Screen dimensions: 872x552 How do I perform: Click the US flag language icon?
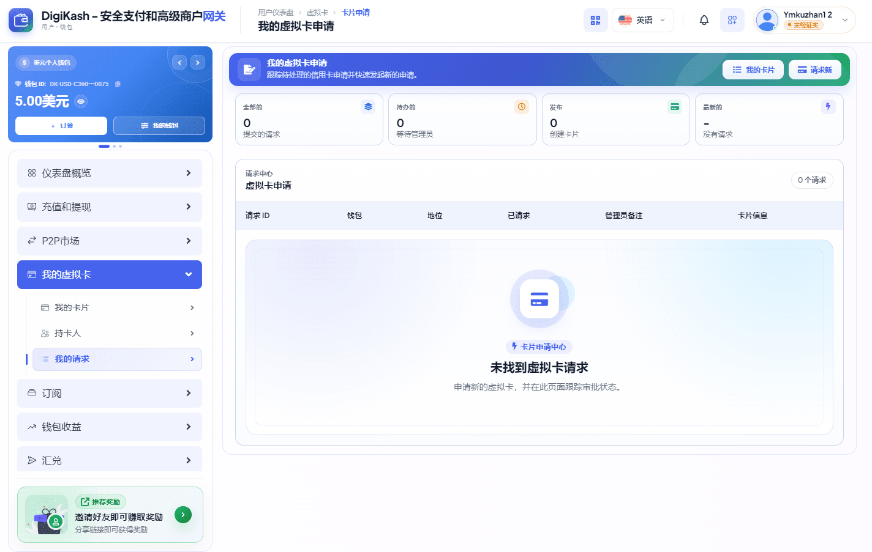625,20
